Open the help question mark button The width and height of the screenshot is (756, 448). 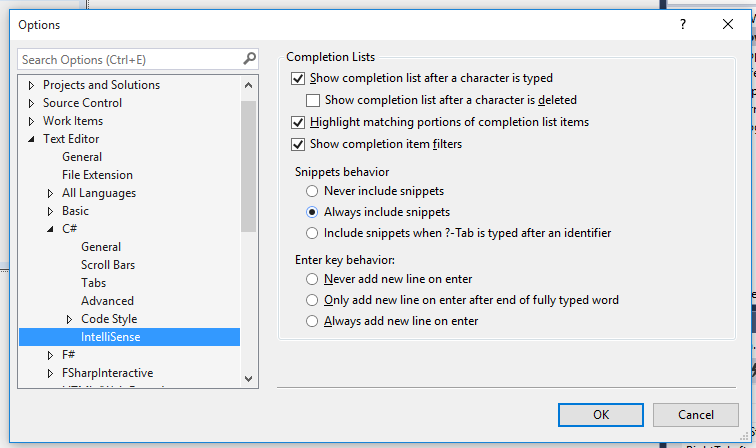pyautogui.click(x=683, y=25)
